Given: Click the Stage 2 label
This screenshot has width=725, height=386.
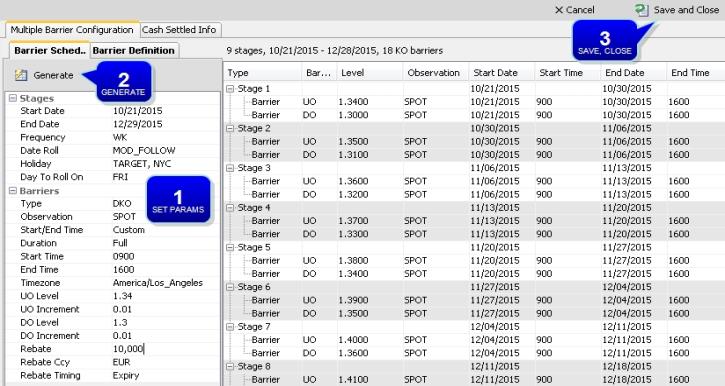Looking at the screenshot, I should (254, 129).
